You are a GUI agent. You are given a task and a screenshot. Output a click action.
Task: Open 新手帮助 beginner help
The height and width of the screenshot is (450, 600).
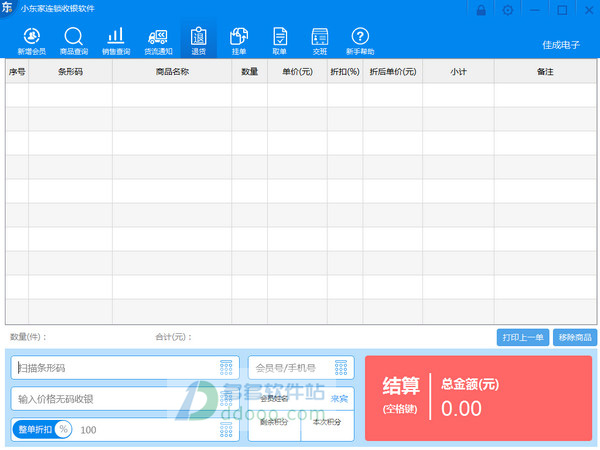(360, 41)
